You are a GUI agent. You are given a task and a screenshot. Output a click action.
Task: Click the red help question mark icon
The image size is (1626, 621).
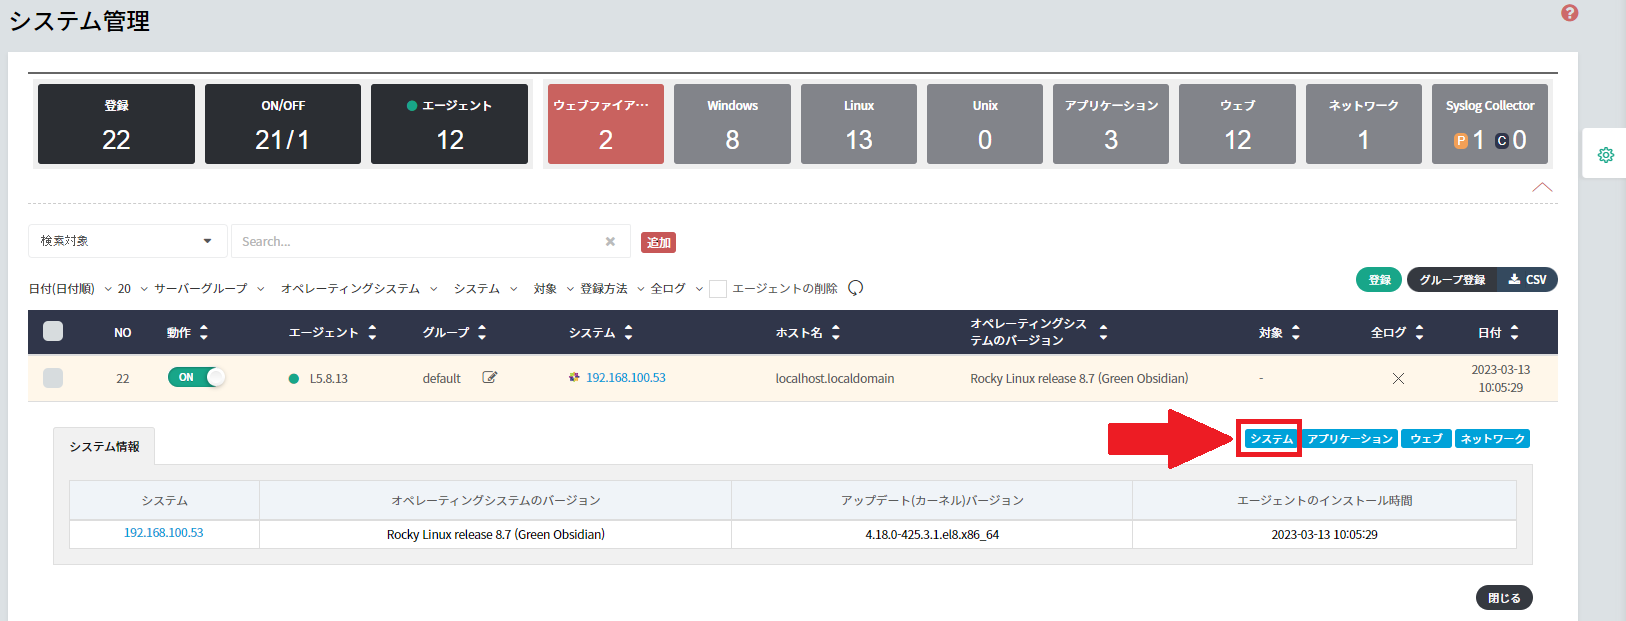coord(1569,13)
